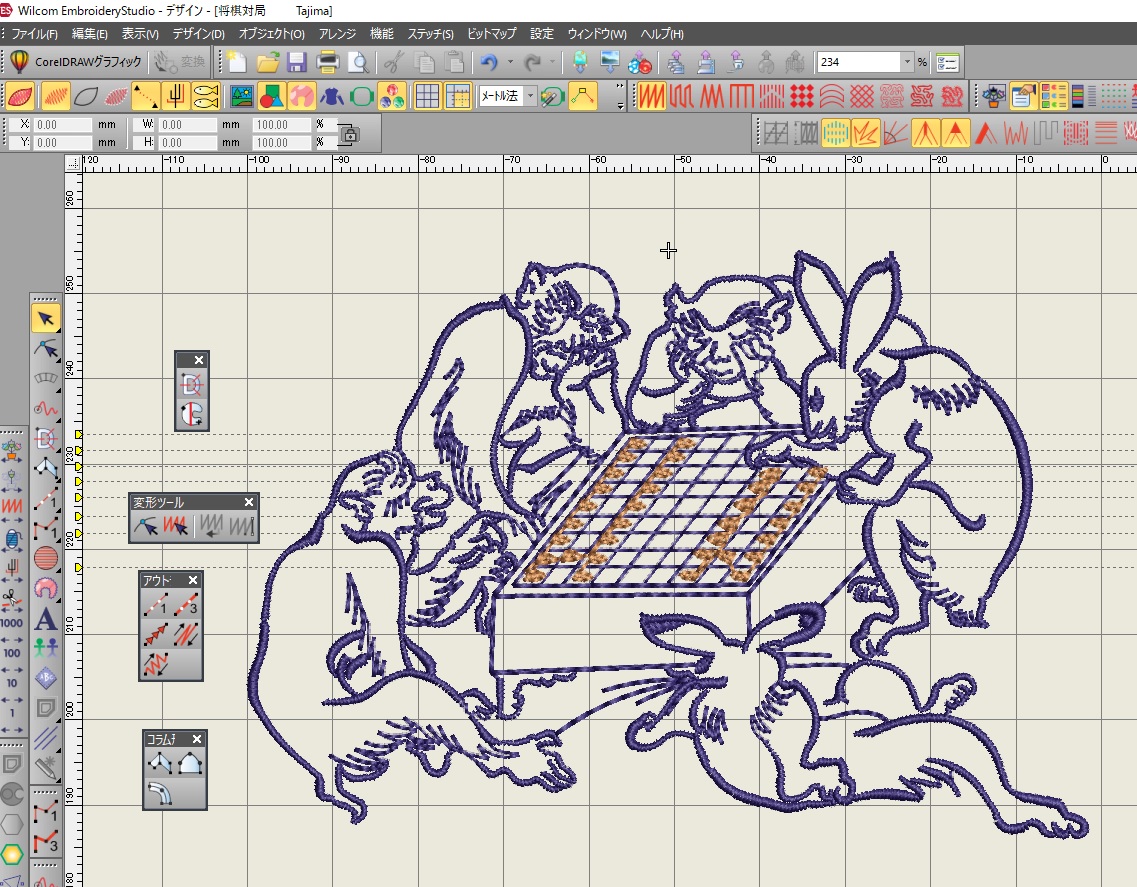The height and width of the screenshot is (887, 1137).
Task: Print the design with the printer icon
Action: 327,62
